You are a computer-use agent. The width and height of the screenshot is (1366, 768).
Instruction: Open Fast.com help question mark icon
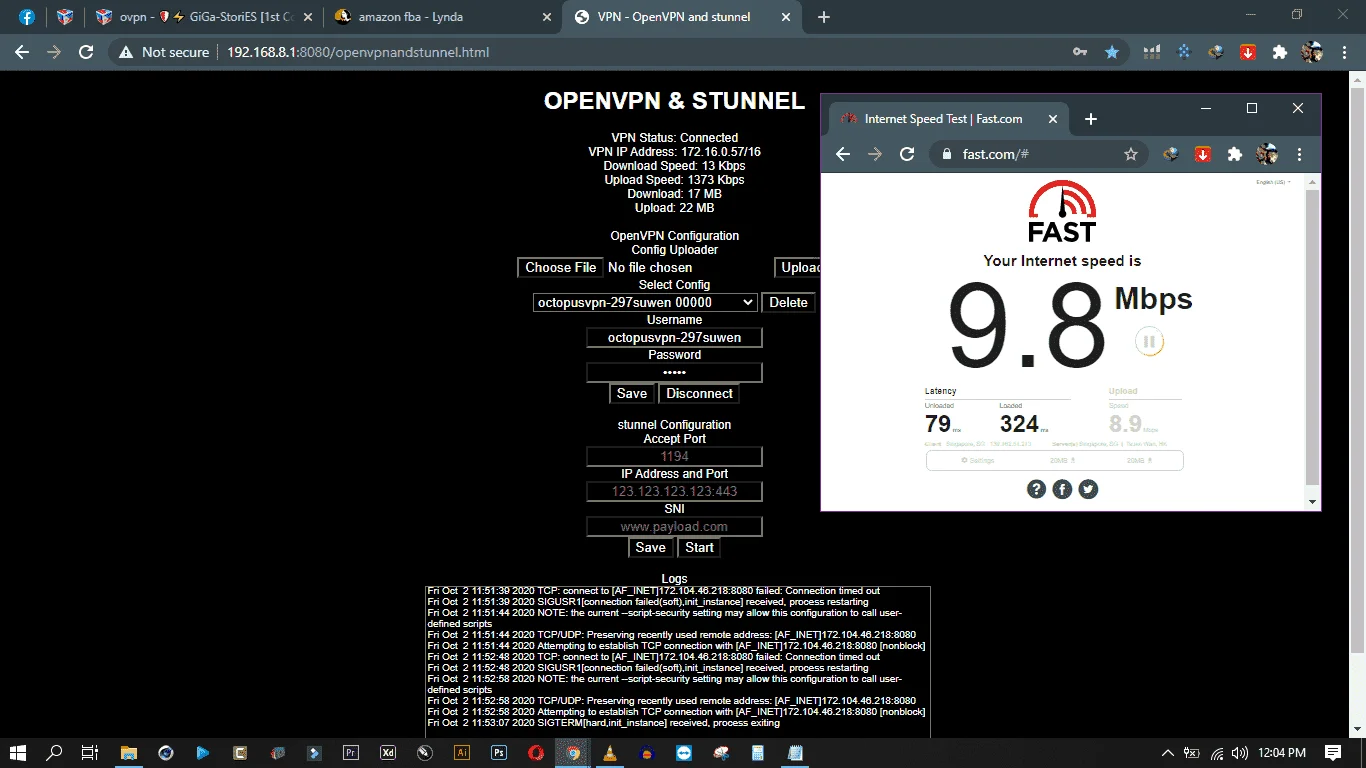(1036, 489)
